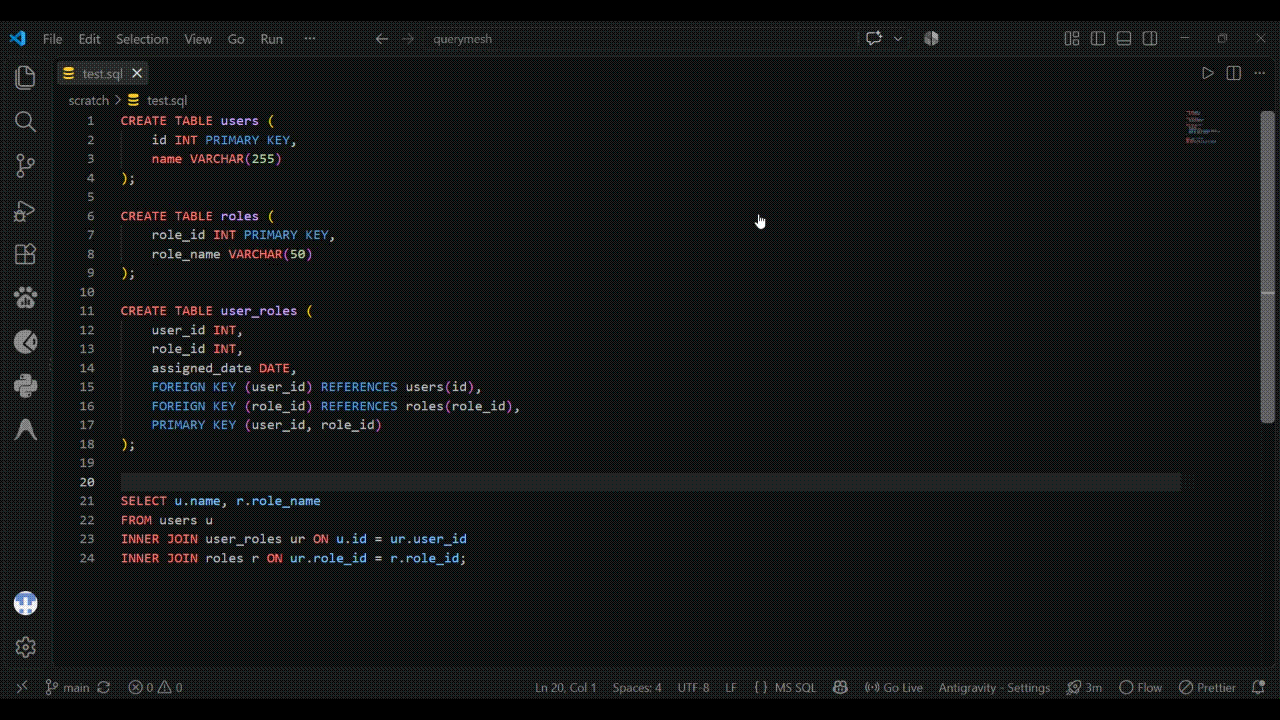Open the paw print extension view
Image resolution: width=1280 pixels, height=720 pixels.
tap(26, 298)
